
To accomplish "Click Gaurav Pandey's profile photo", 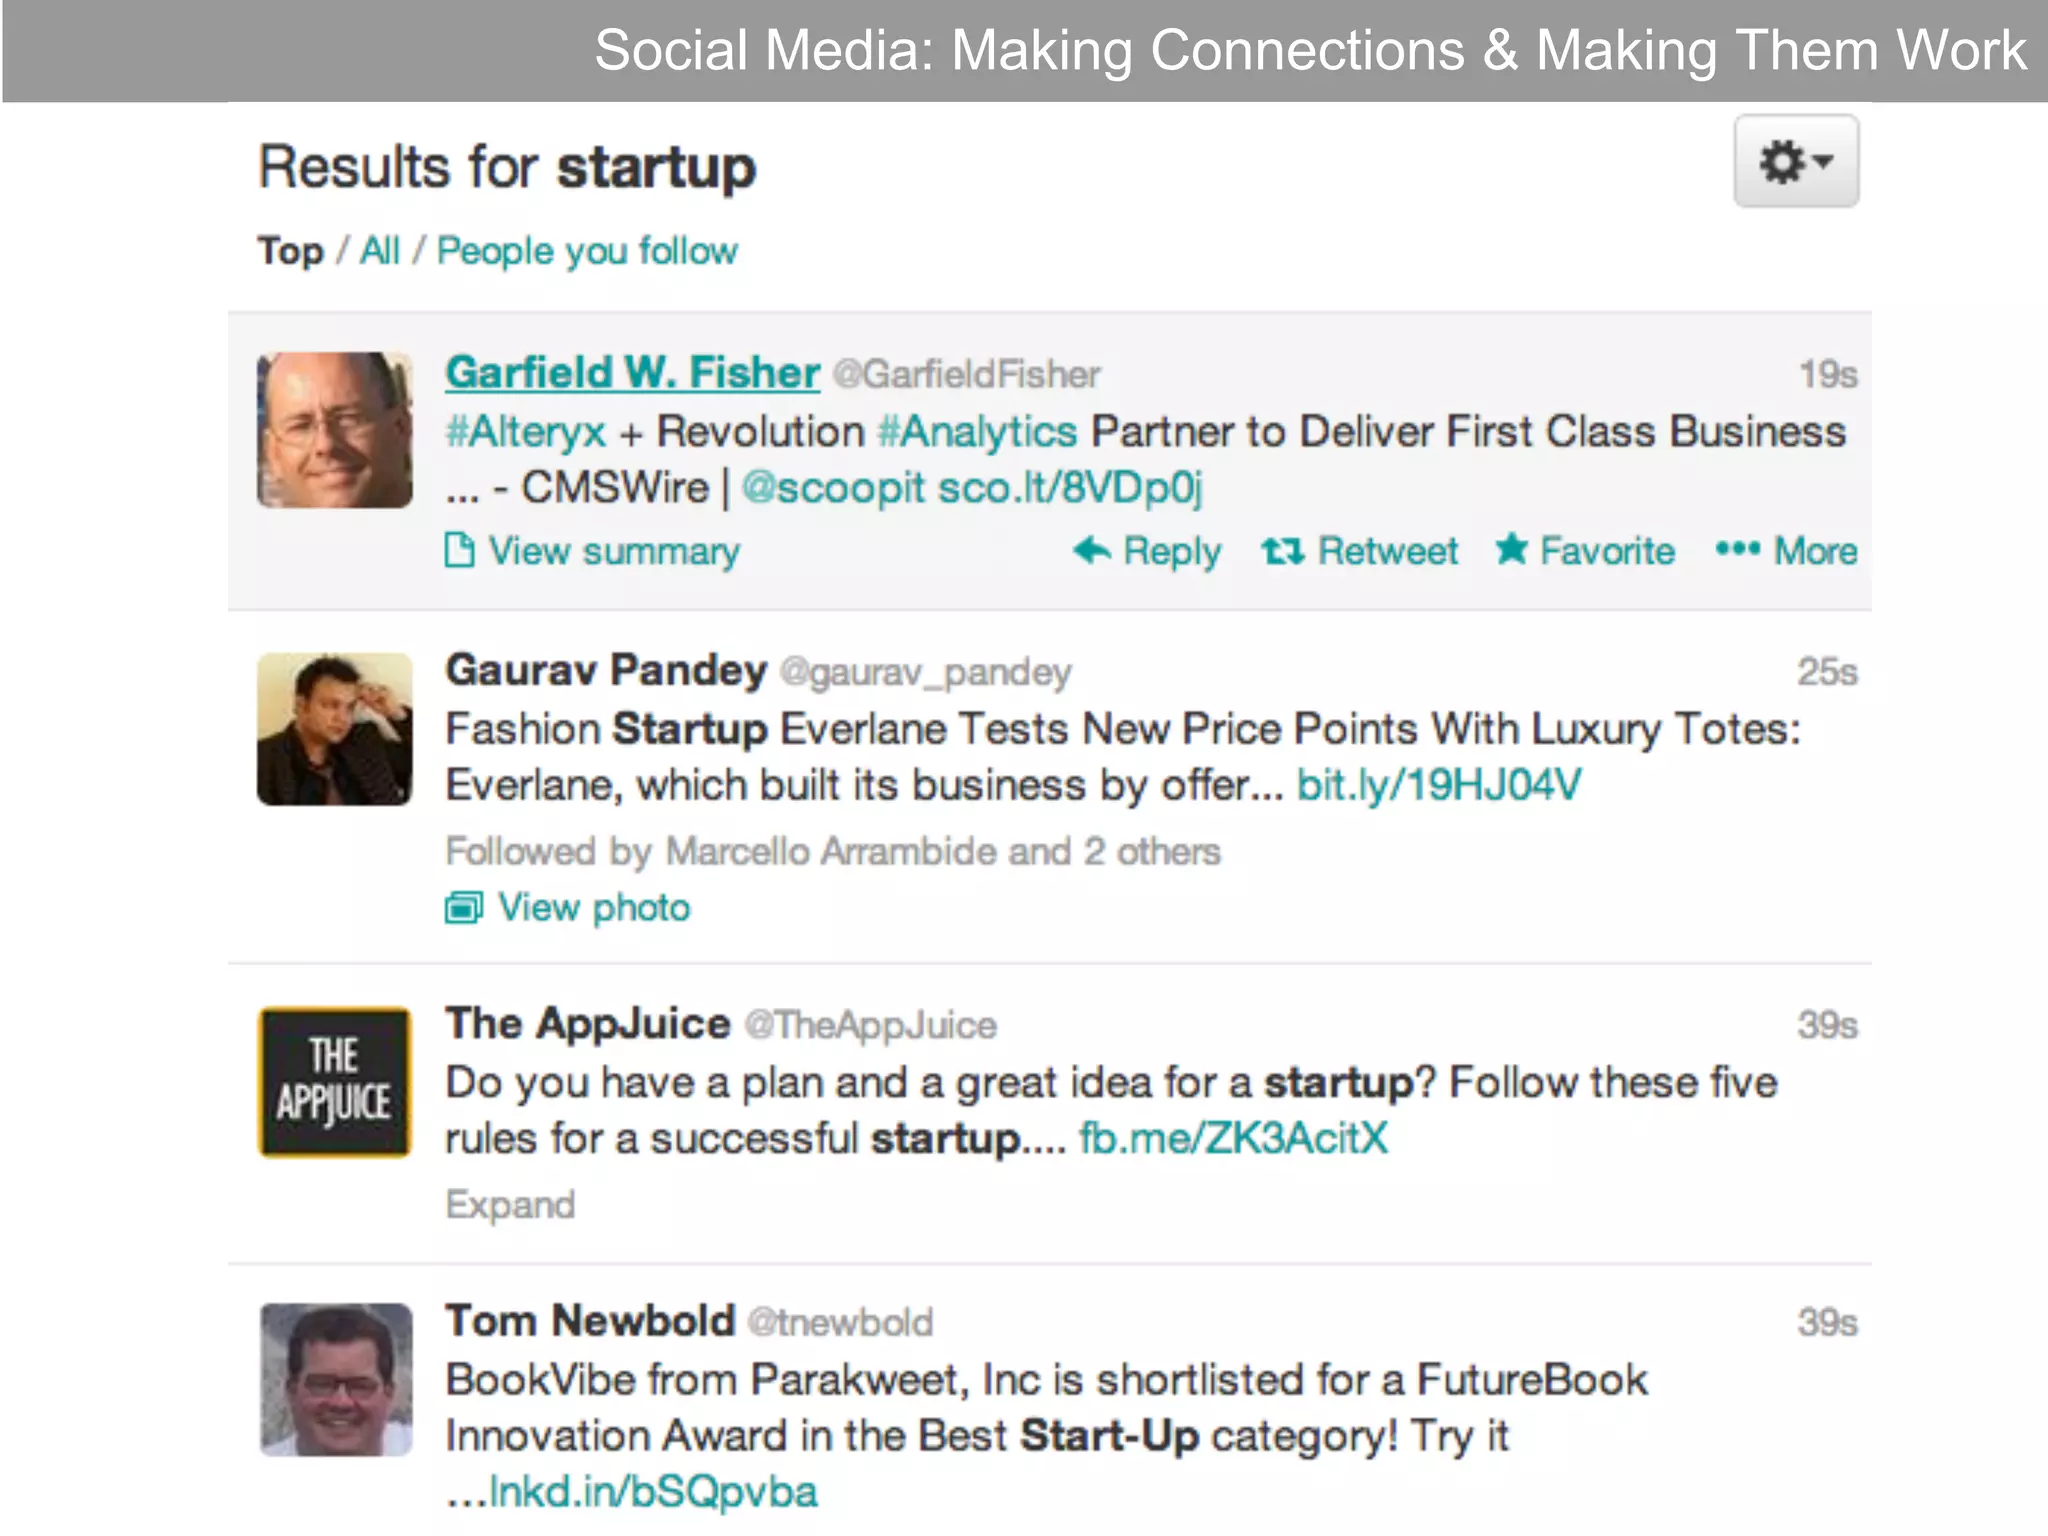I will 334,730.
